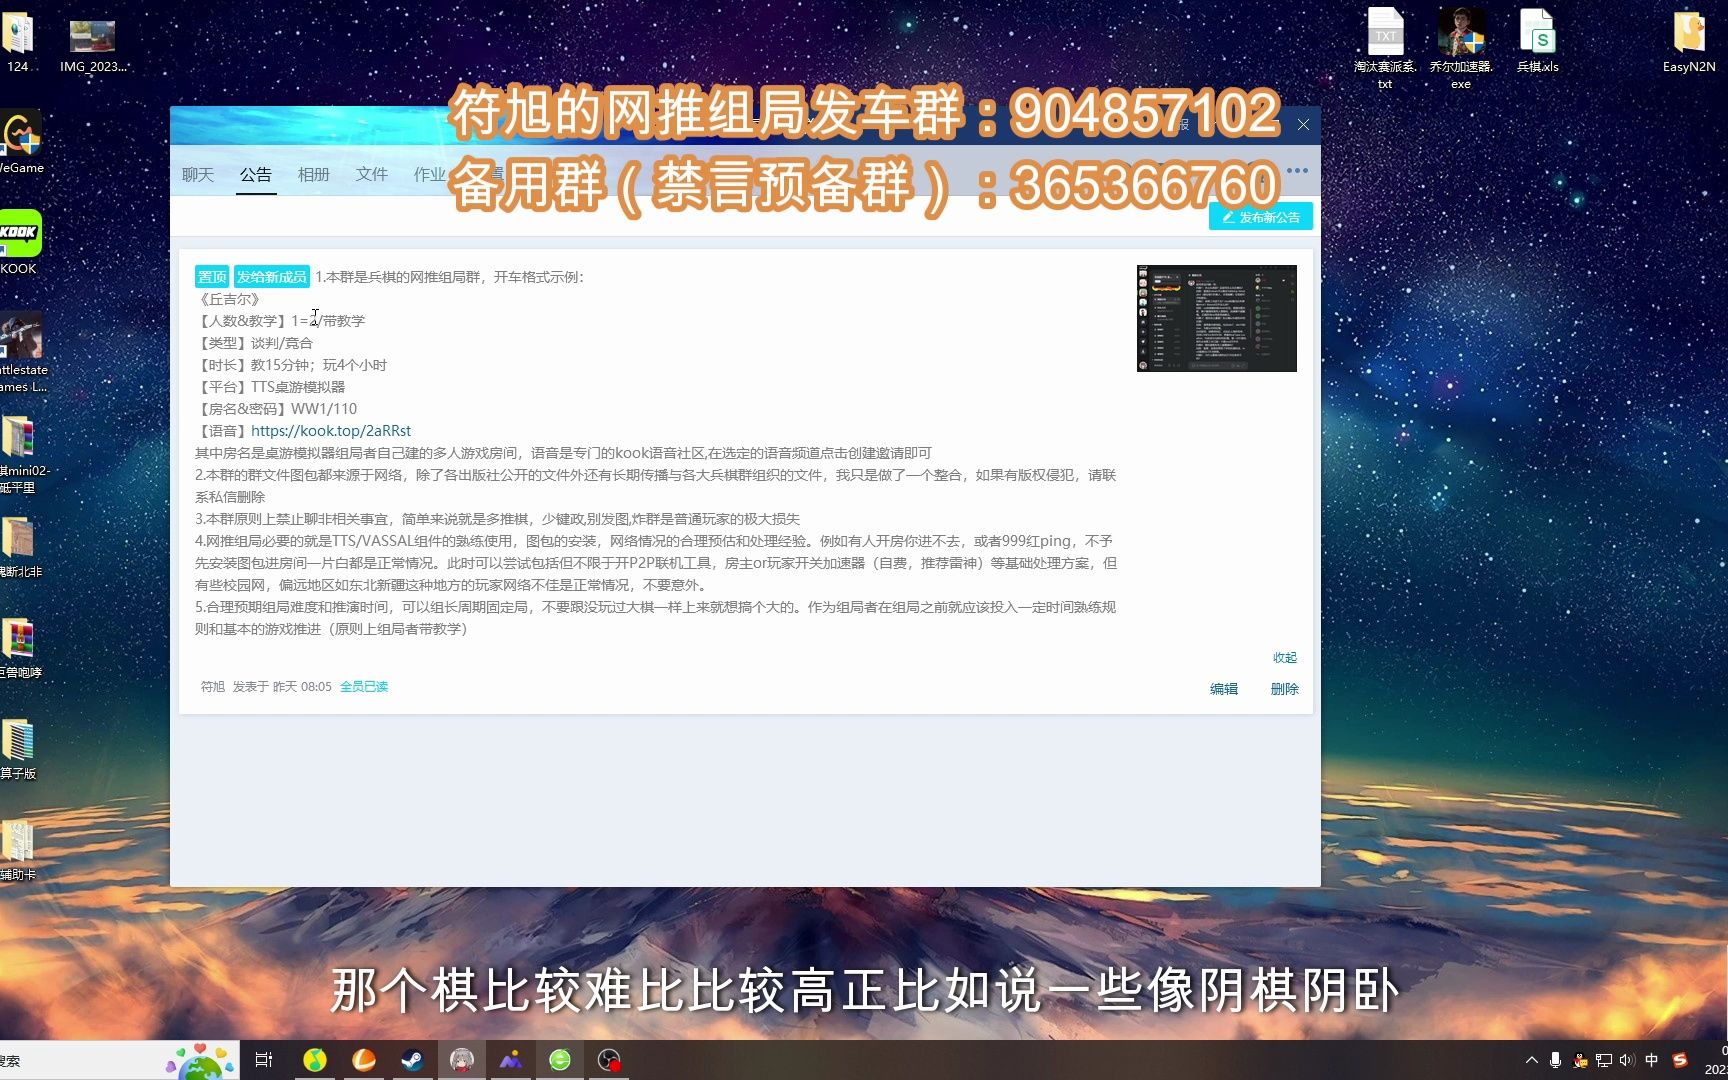
Task: Open the 文件 tab
Action: (372, 174)
